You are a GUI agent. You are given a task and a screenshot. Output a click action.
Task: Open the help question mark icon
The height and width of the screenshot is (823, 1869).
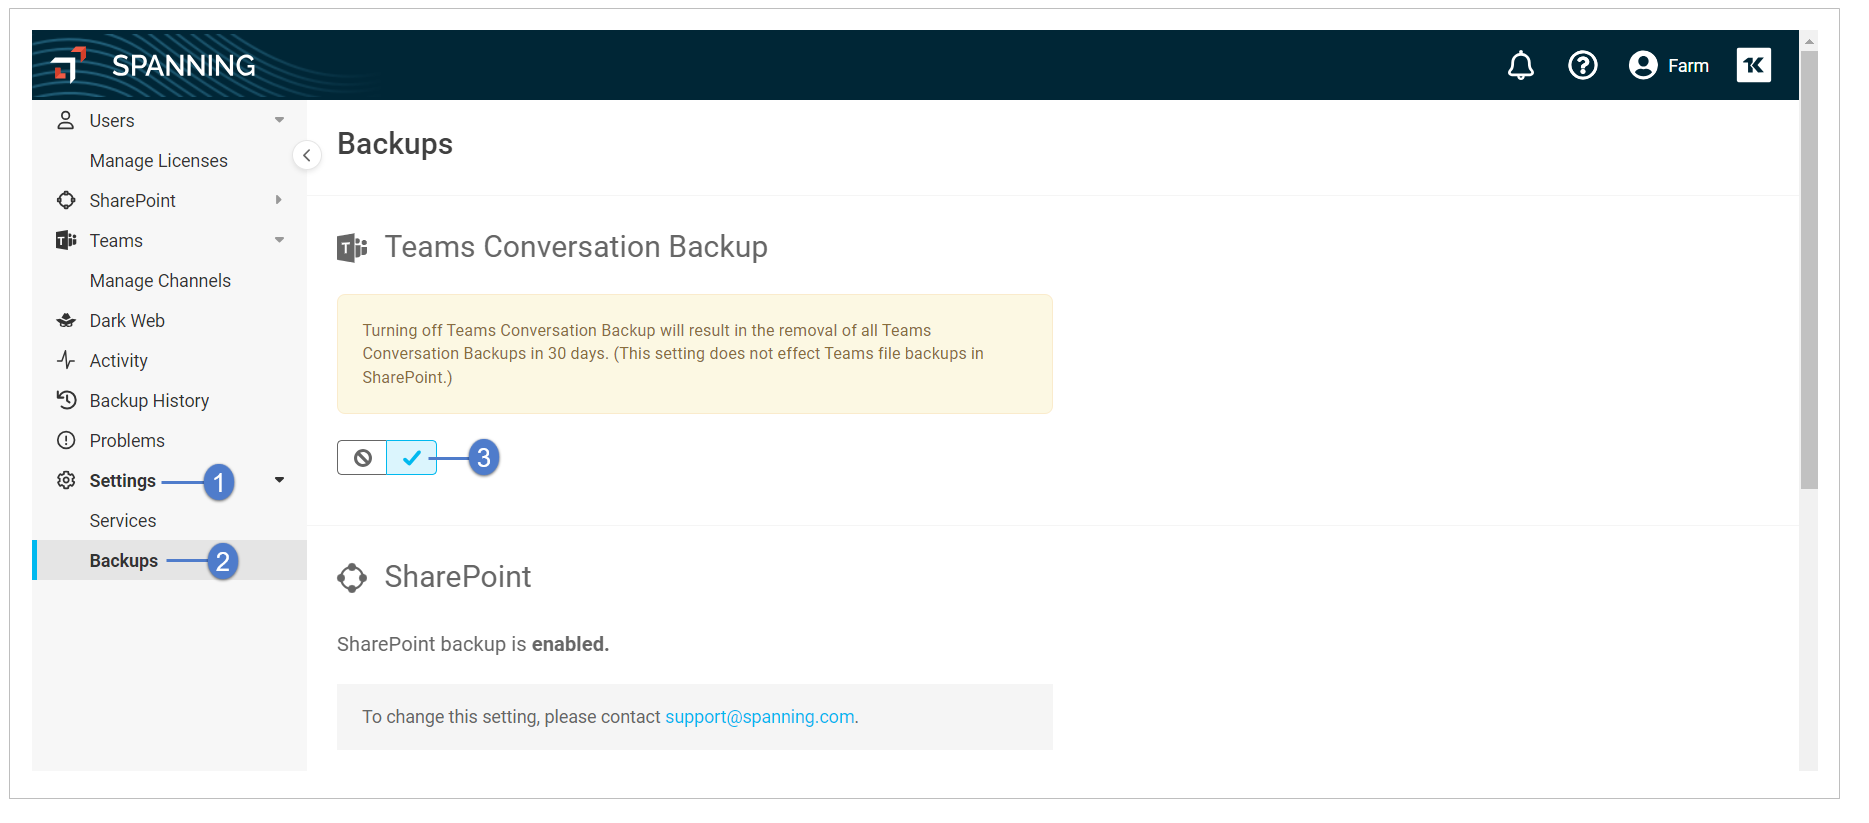pos(1582,65)
